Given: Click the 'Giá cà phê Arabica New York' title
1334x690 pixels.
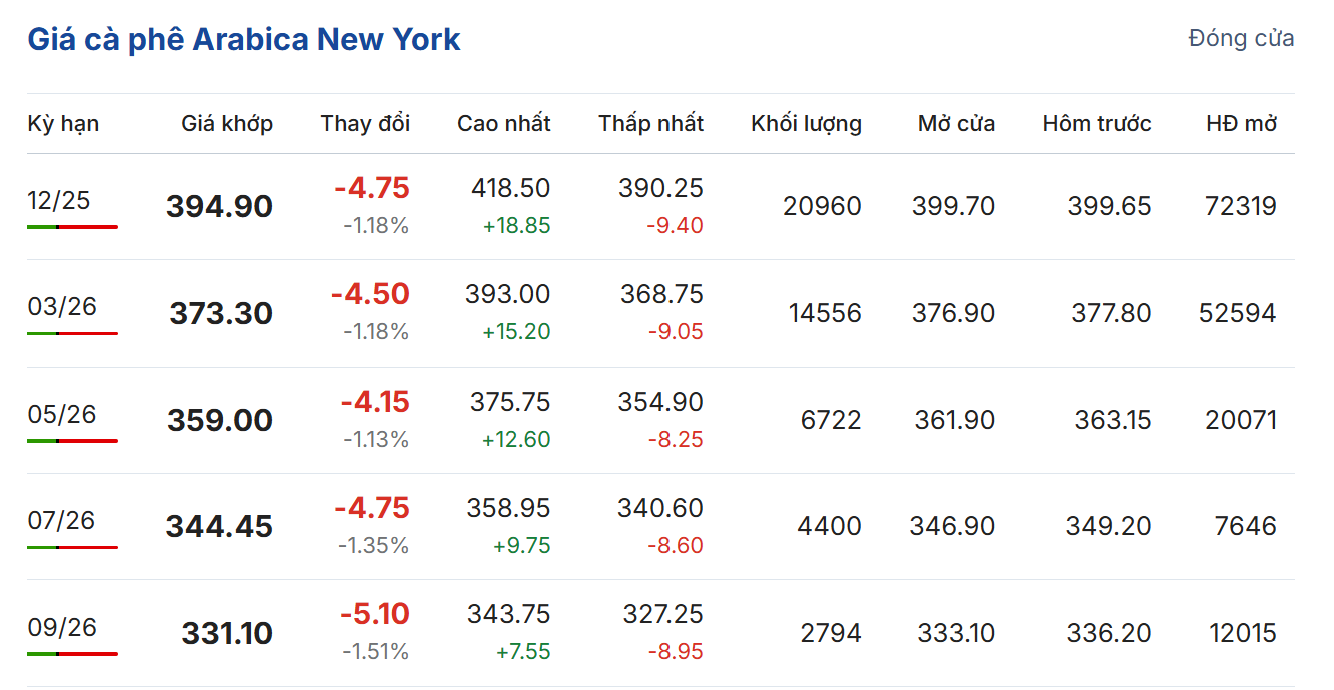Looking at the screenshot, I should click(x=244, y=40).
